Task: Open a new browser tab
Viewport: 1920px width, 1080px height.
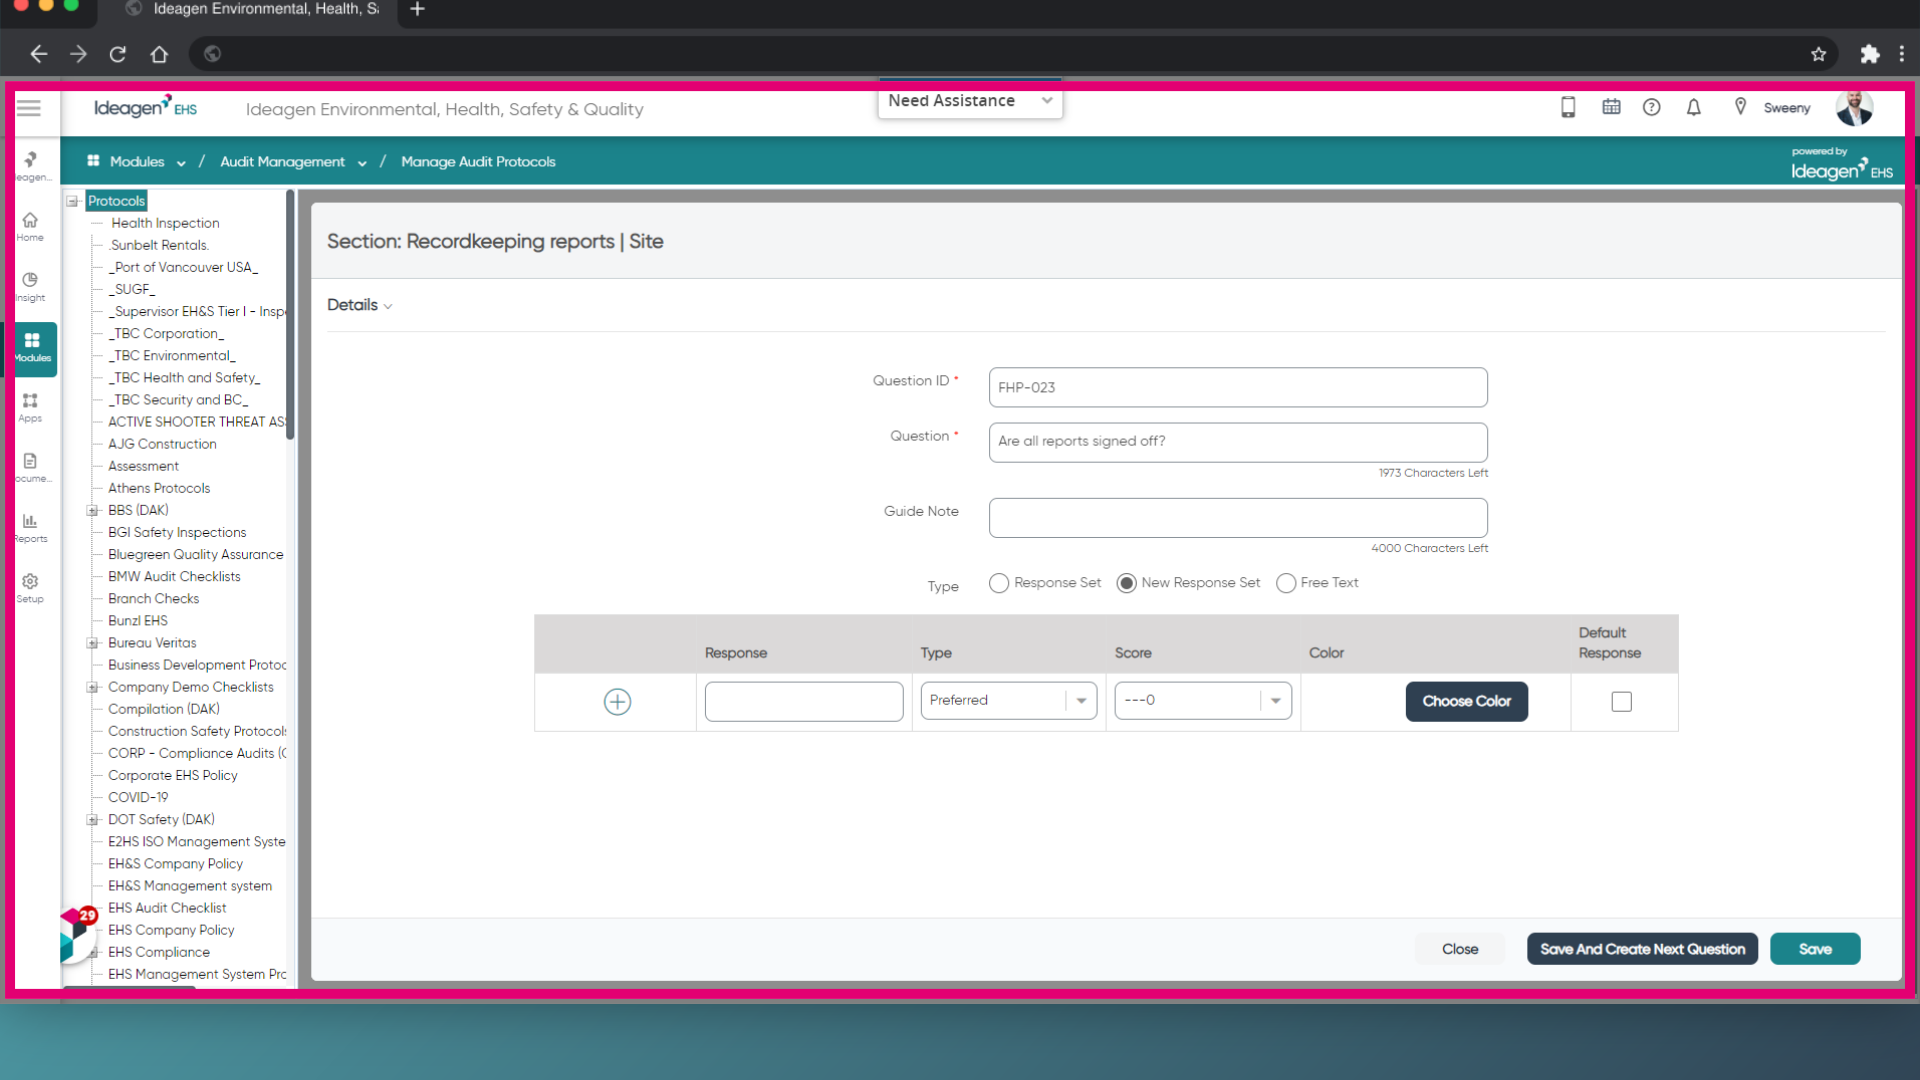Action: 418,9
